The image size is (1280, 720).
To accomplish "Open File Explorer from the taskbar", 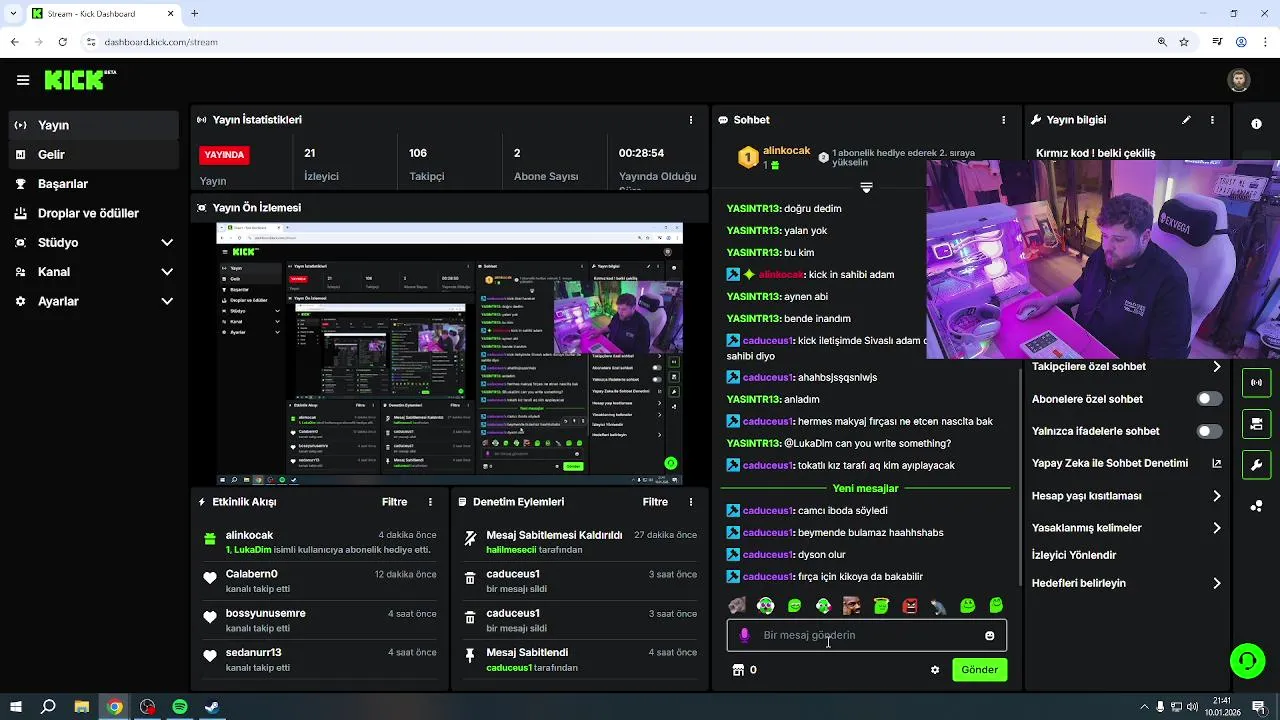I will 82,707.
